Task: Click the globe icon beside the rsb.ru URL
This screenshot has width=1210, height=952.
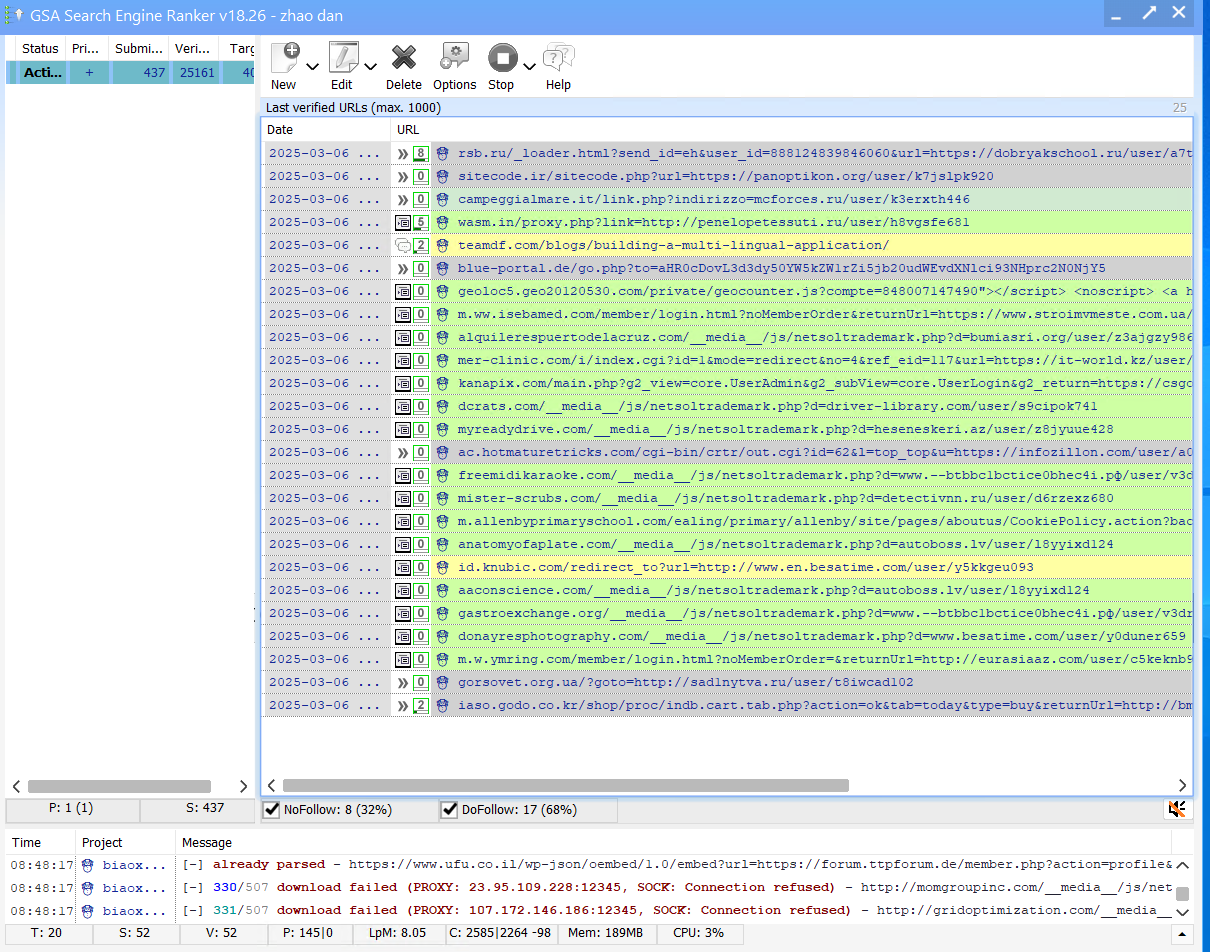Action: pyautogui.click(x=441, y=153)
